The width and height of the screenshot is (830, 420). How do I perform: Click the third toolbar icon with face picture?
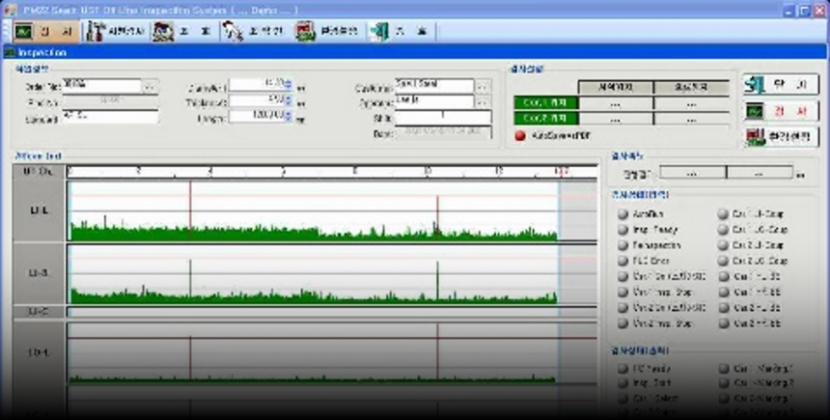(x=163, y=32)
